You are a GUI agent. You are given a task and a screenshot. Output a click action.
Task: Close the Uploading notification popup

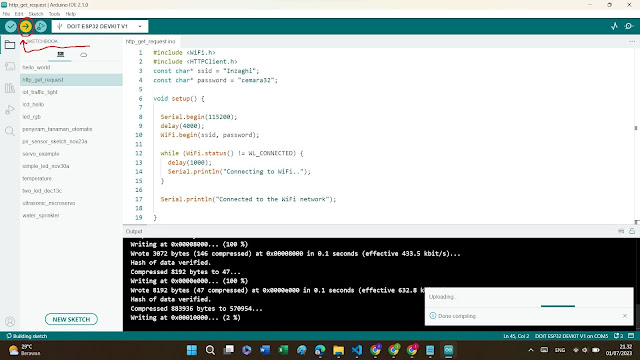pyautogui.click(x=625, y=316)
